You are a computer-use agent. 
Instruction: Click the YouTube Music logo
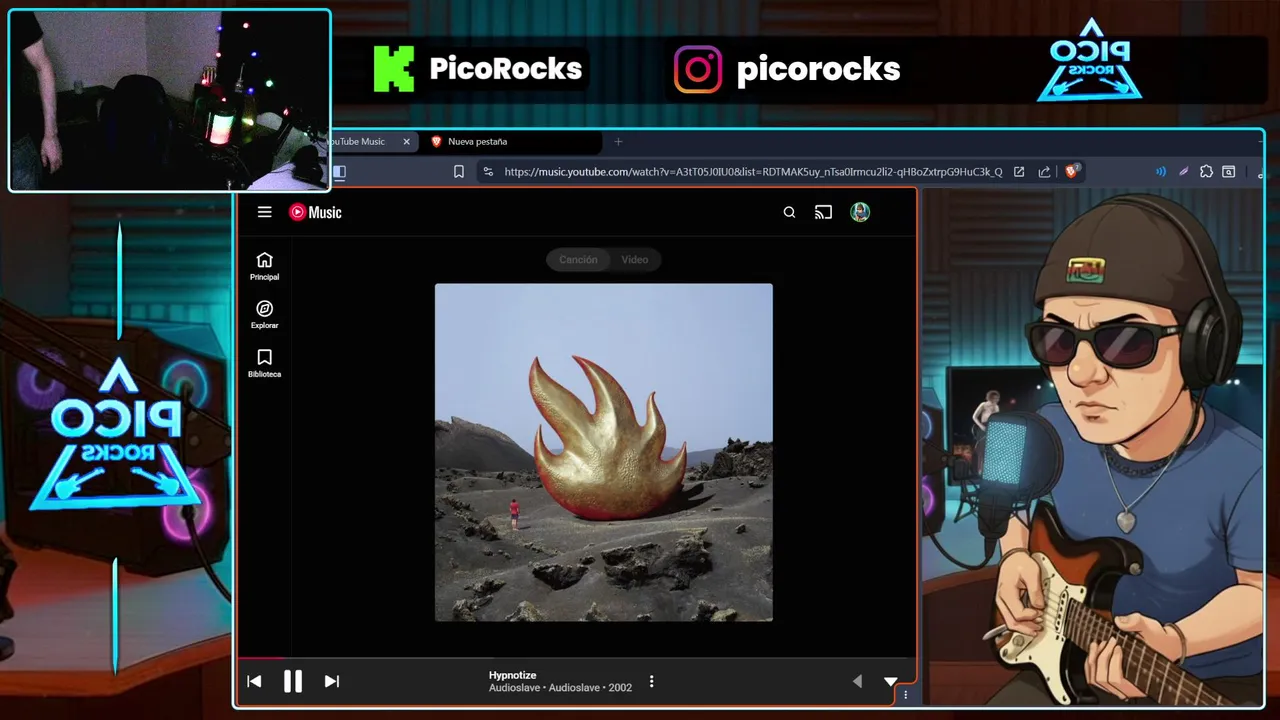pos(315,212)
